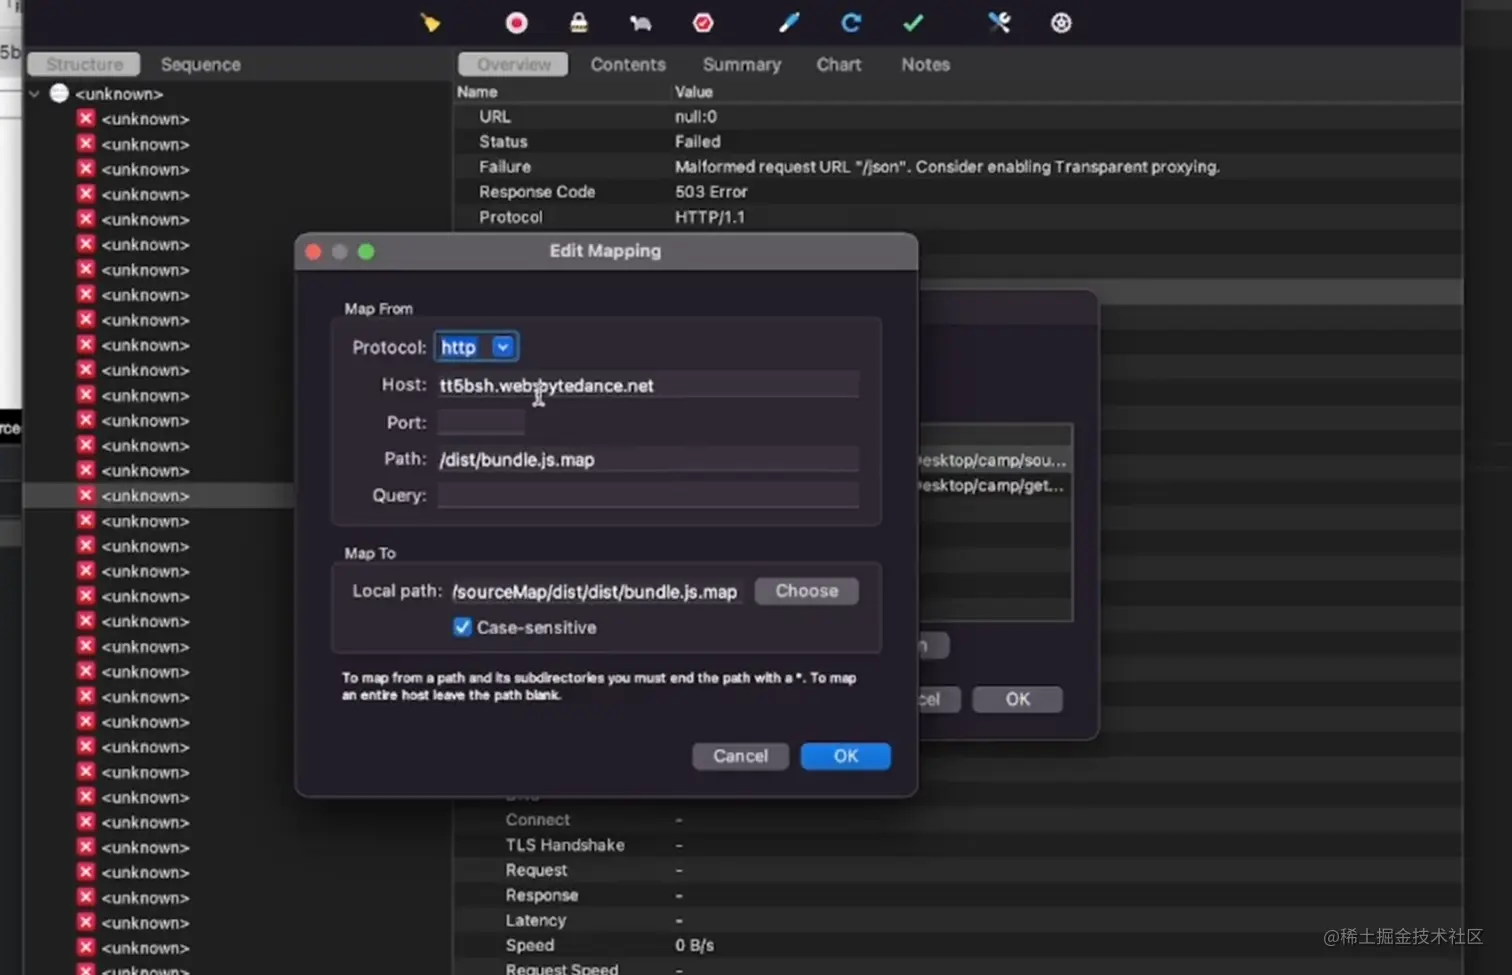1512x975 pixels.
Task: Select the Latency row
Action: click(x=958, y=920)
